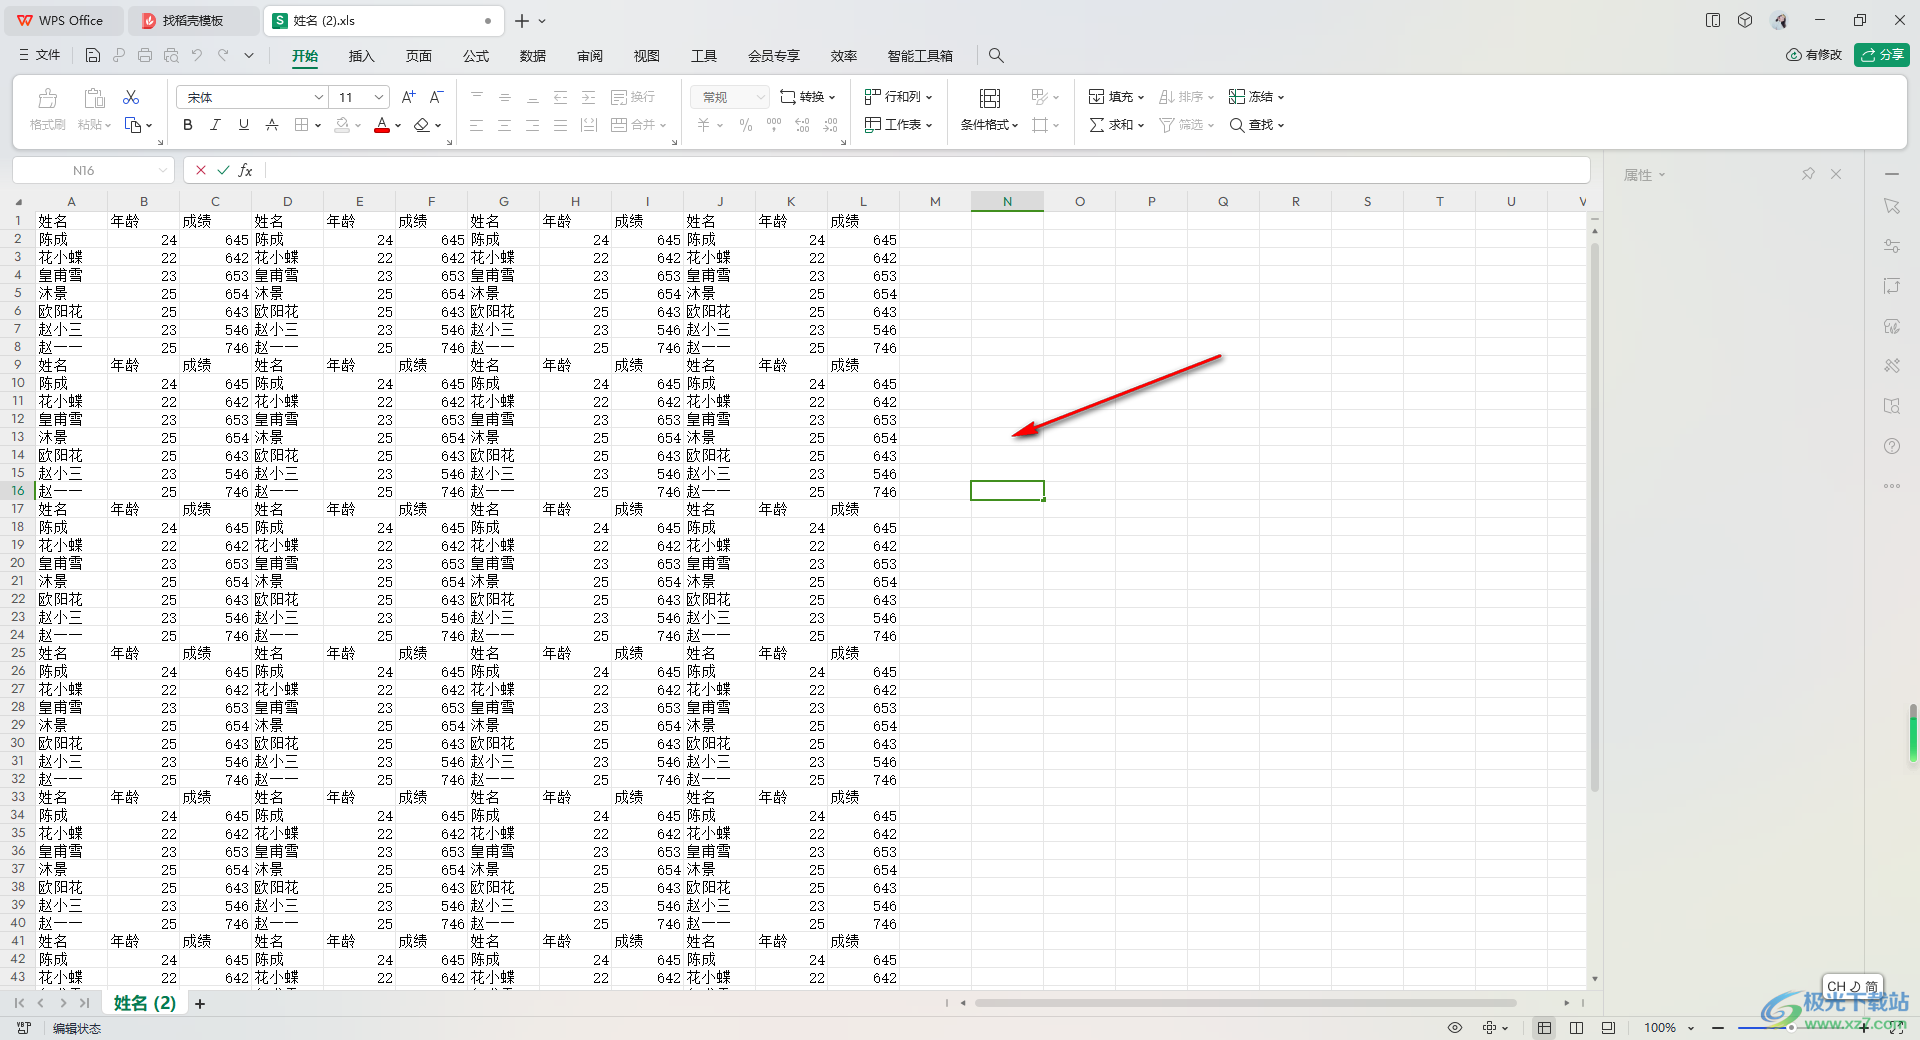
Task: Open Print Preview from quick access toolbar
Action: pyautogui.click(x=171, y=56)
